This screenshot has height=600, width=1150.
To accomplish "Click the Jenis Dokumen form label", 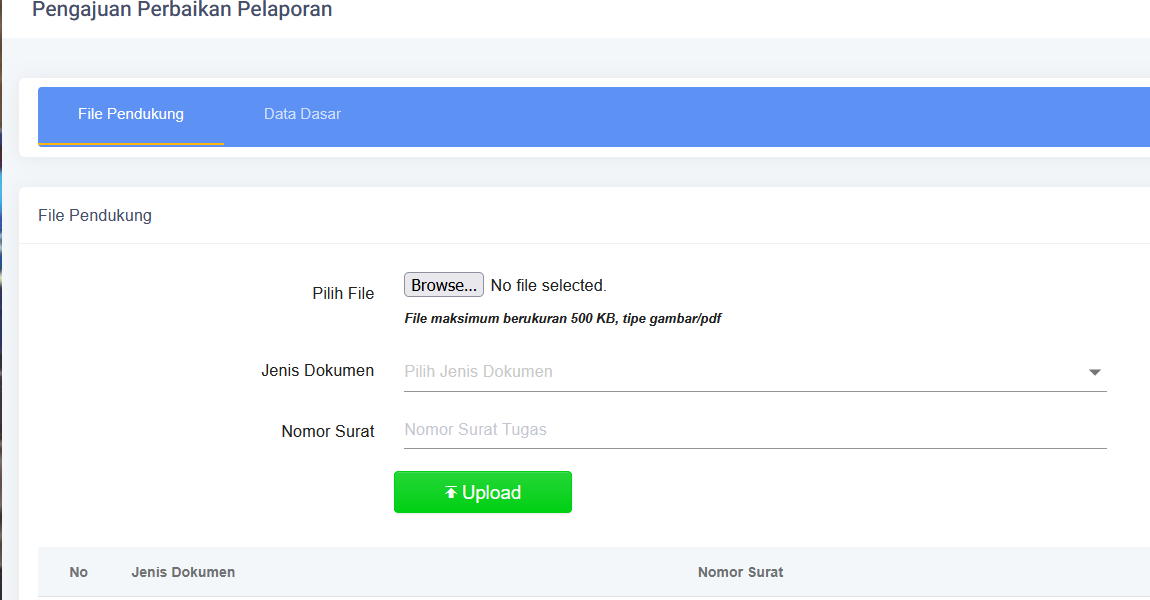I will (x=318, y=370).
